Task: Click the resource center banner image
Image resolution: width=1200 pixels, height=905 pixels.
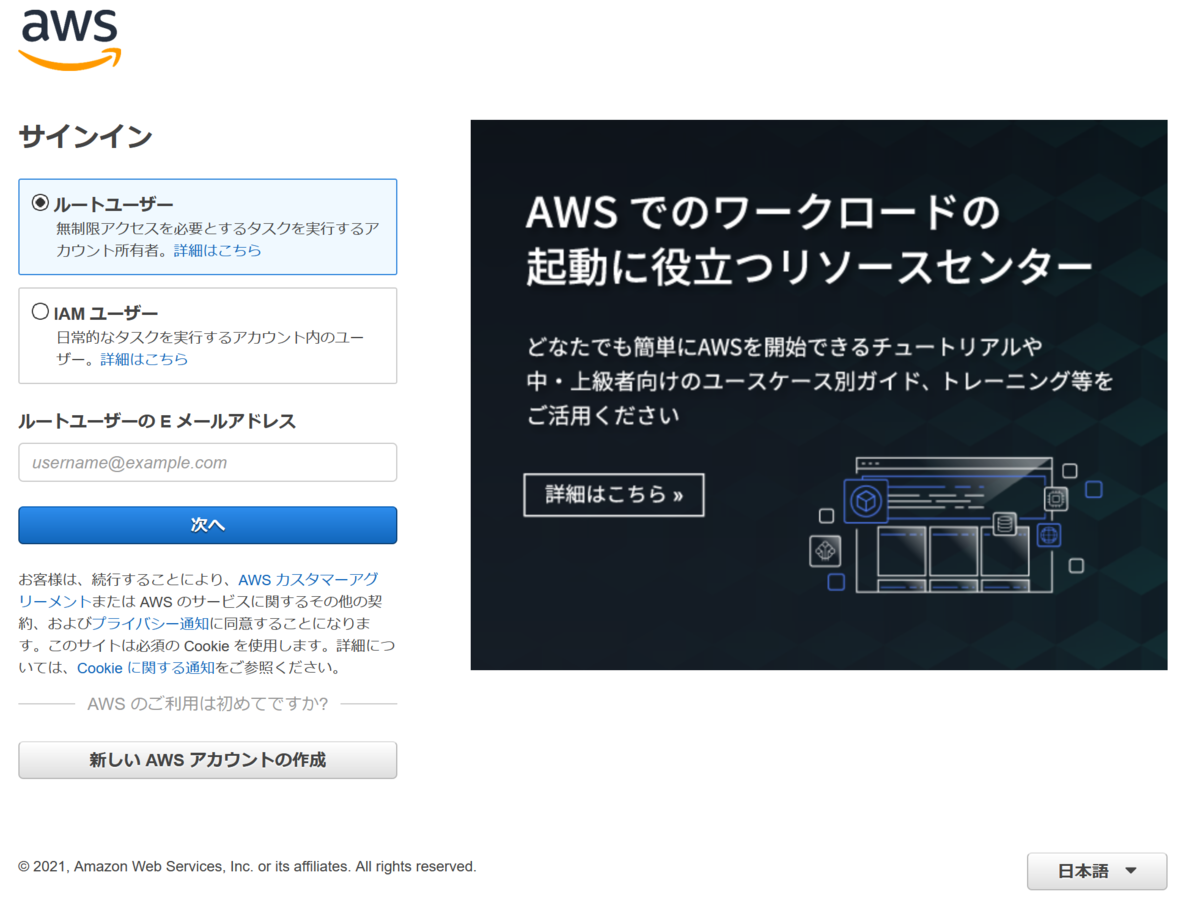Action: click(818, 393)
